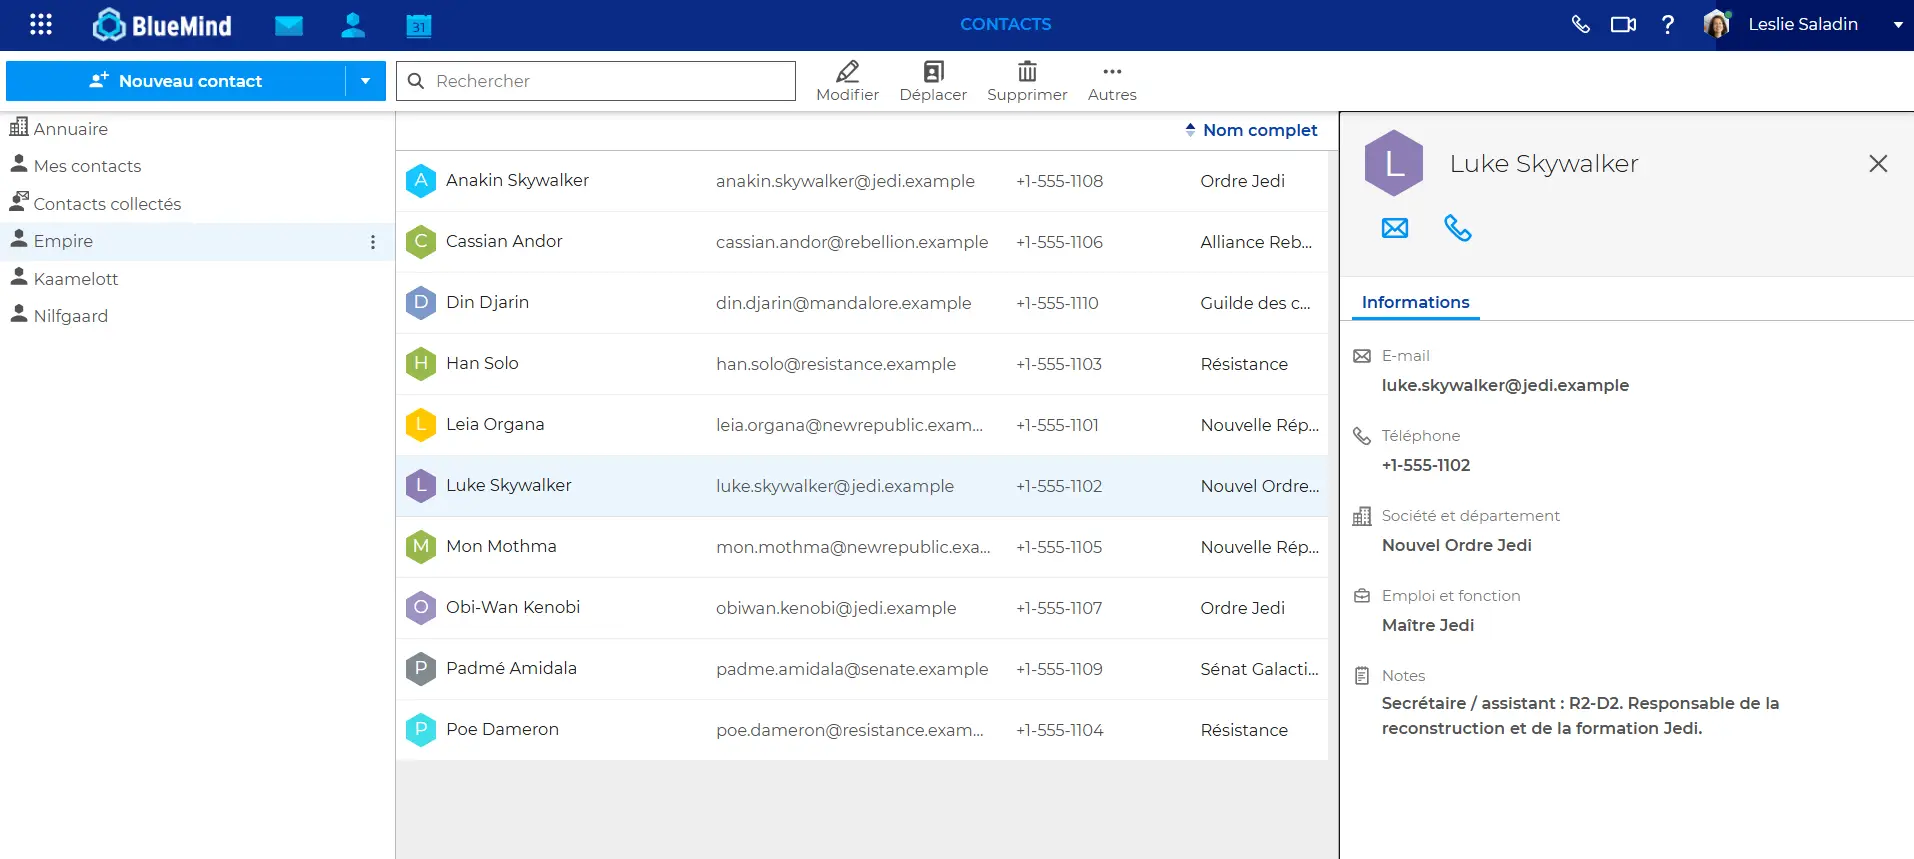This screenshot has width=1914, height=859.
Task: Click the Nouveau contact button
Action: coord(176,81)
